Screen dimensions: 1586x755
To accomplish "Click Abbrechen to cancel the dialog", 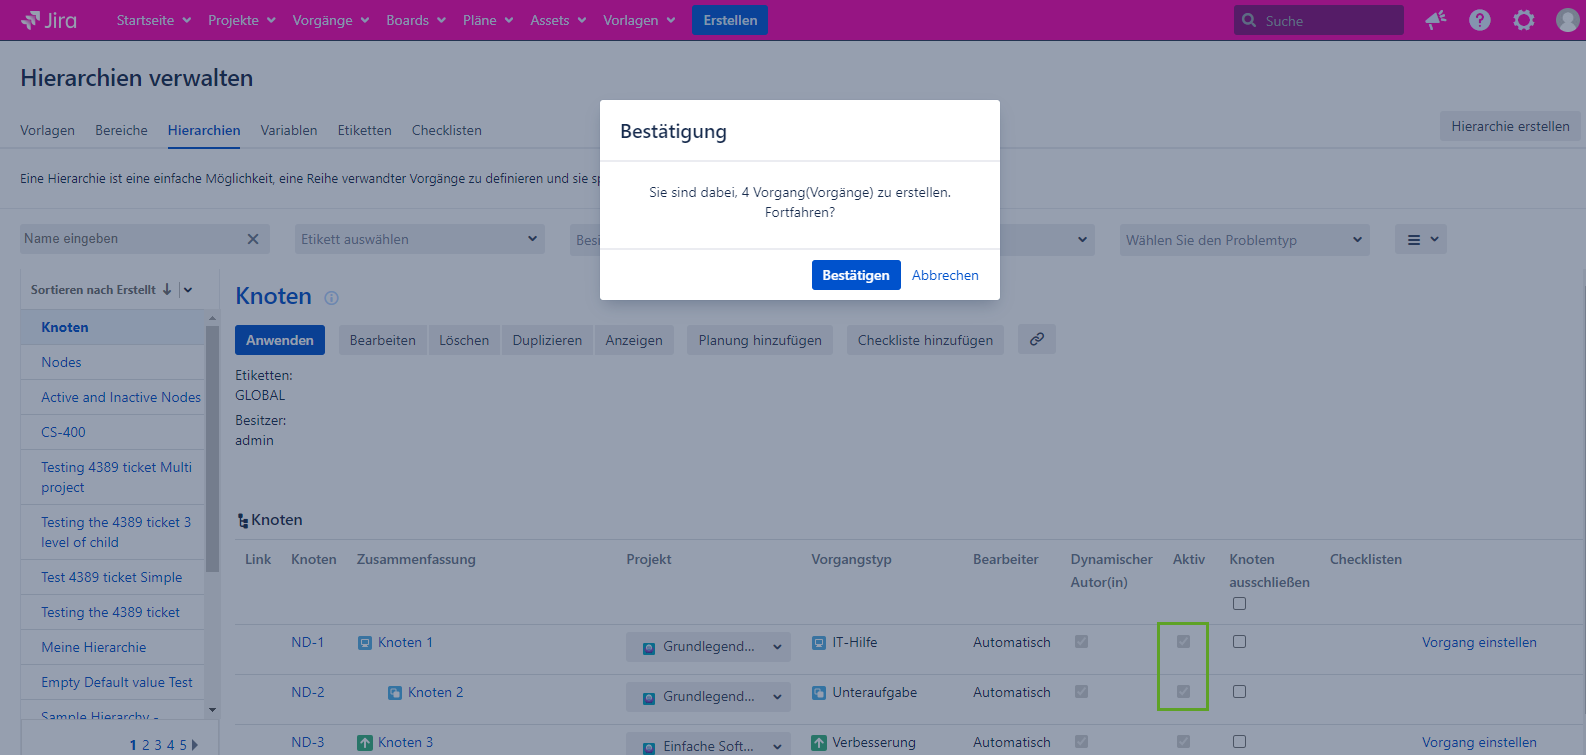I will (945, 275).
